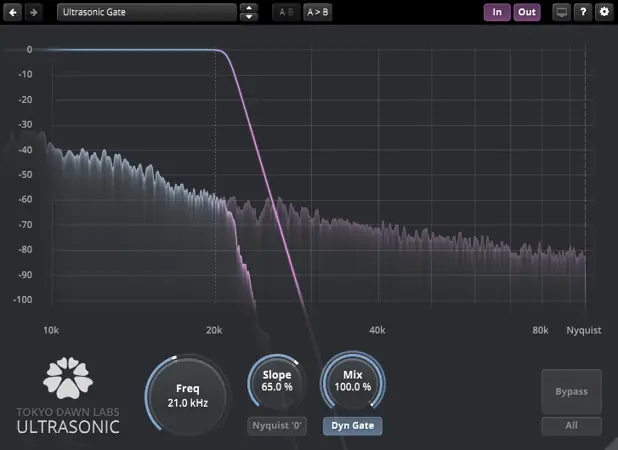Click the 0 dB scale label
Viewport: 618px width, 450px height.
pos(29,50)
